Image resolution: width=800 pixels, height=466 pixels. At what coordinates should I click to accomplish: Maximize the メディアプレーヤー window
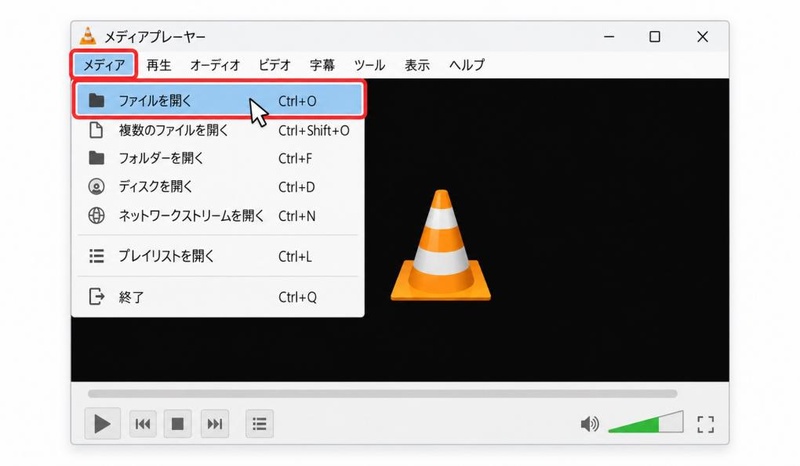[655, 37]
